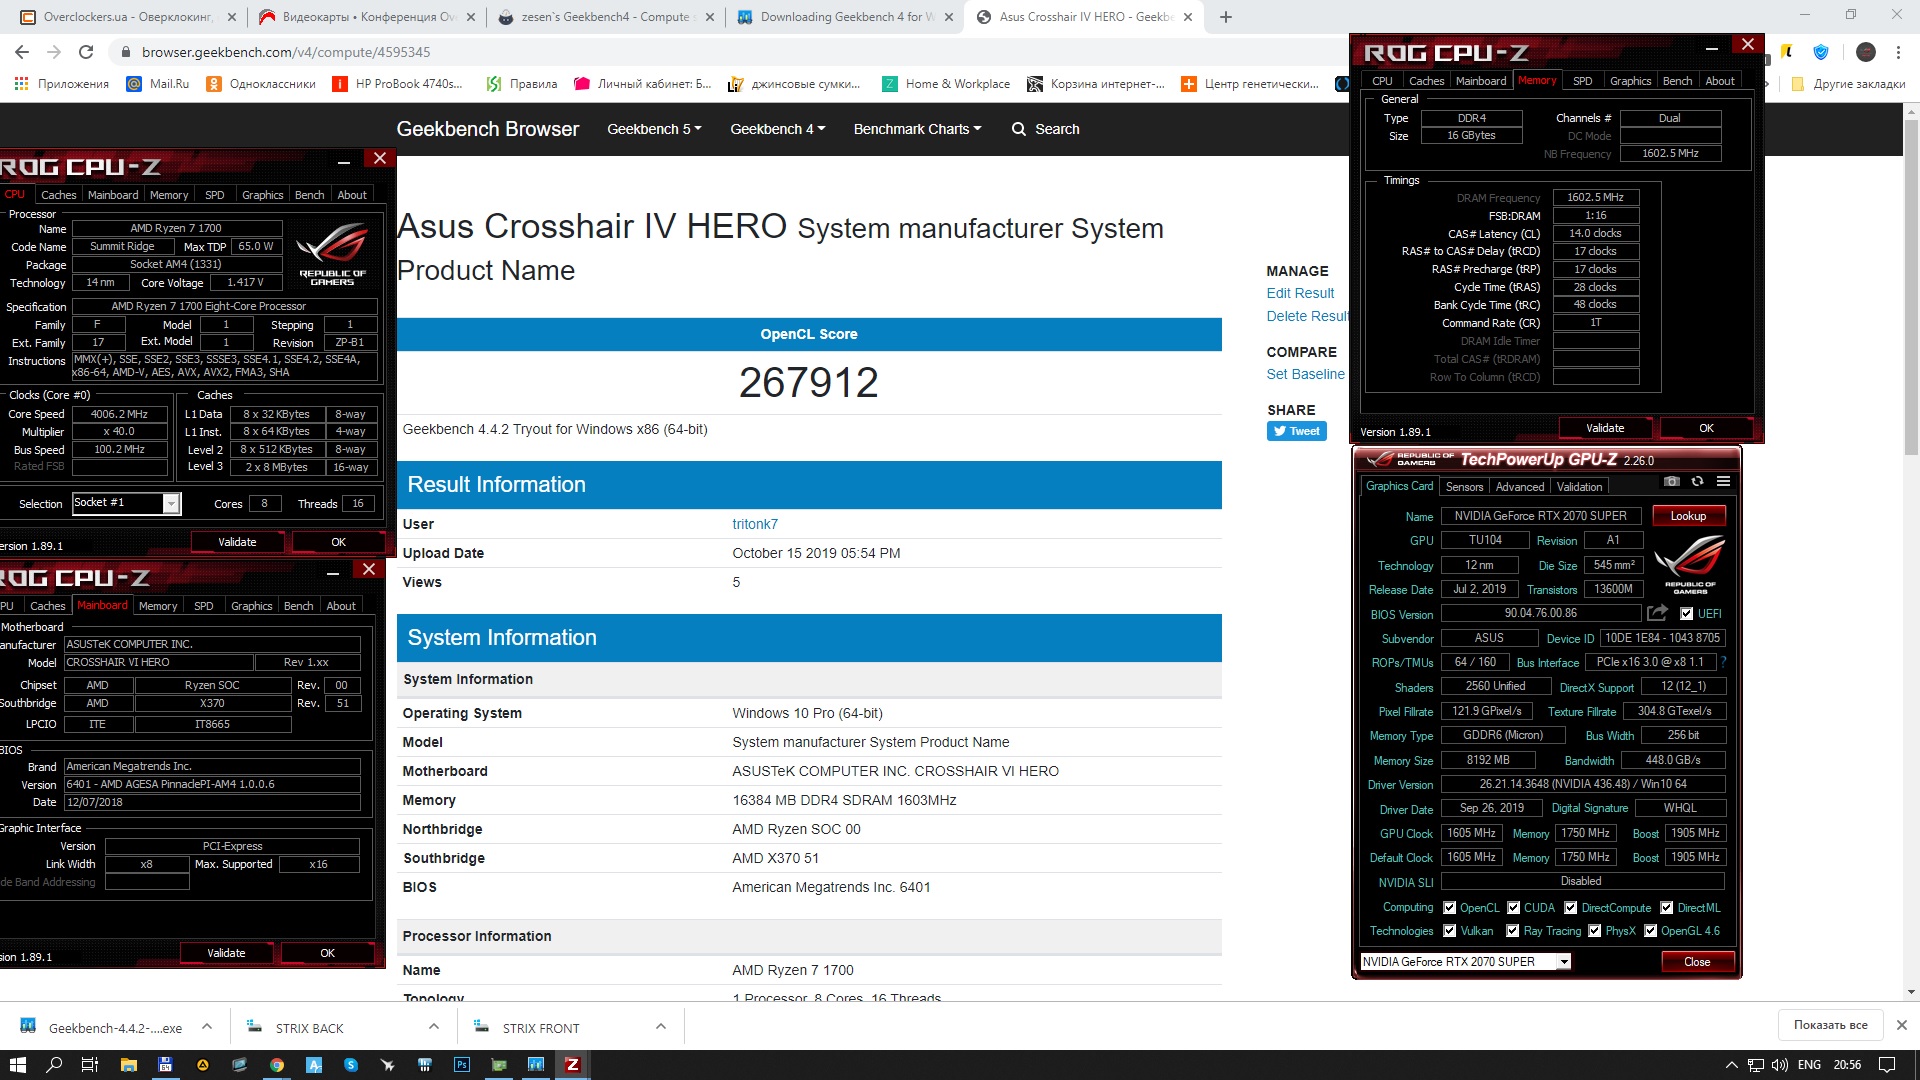Open taskbar search magnifier

(54, 1065)
